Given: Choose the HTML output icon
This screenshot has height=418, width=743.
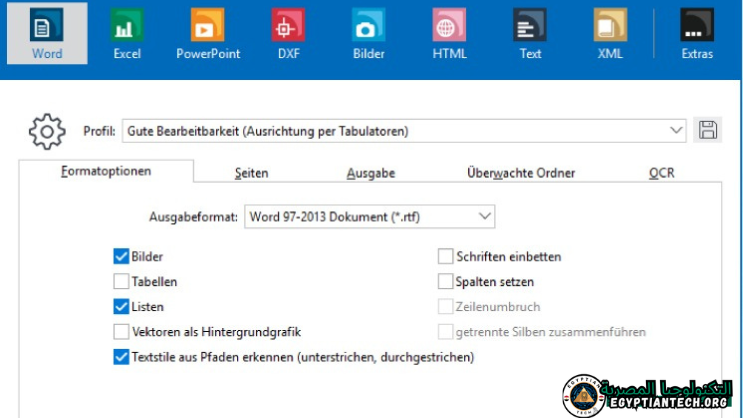Looking at the screenshot, I should pos(449,26).
